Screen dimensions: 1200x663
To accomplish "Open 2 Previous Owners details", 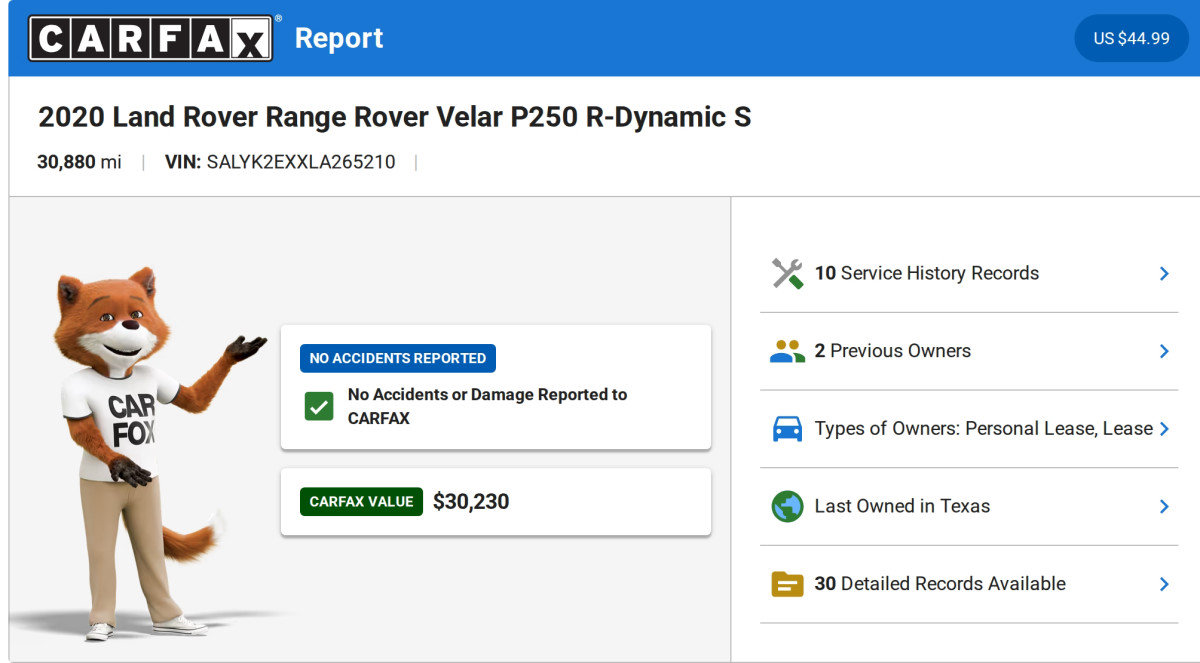I will tap(969, 351).
